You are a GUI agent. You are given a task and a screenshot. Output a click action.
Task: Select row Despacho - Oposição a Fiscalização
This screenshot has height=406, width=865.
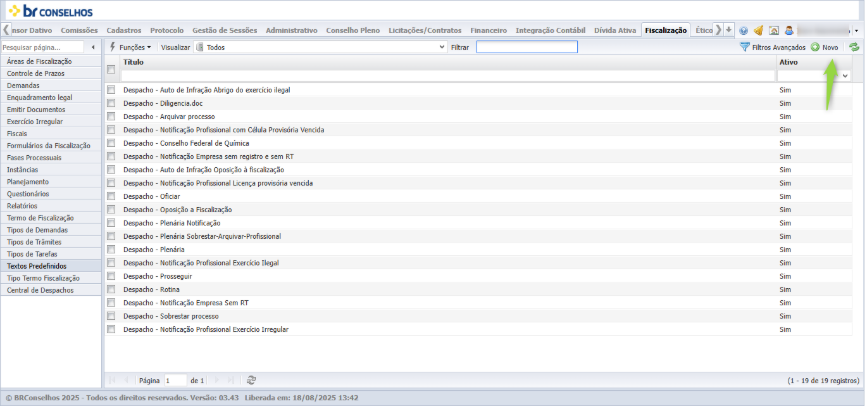[479, 210]
